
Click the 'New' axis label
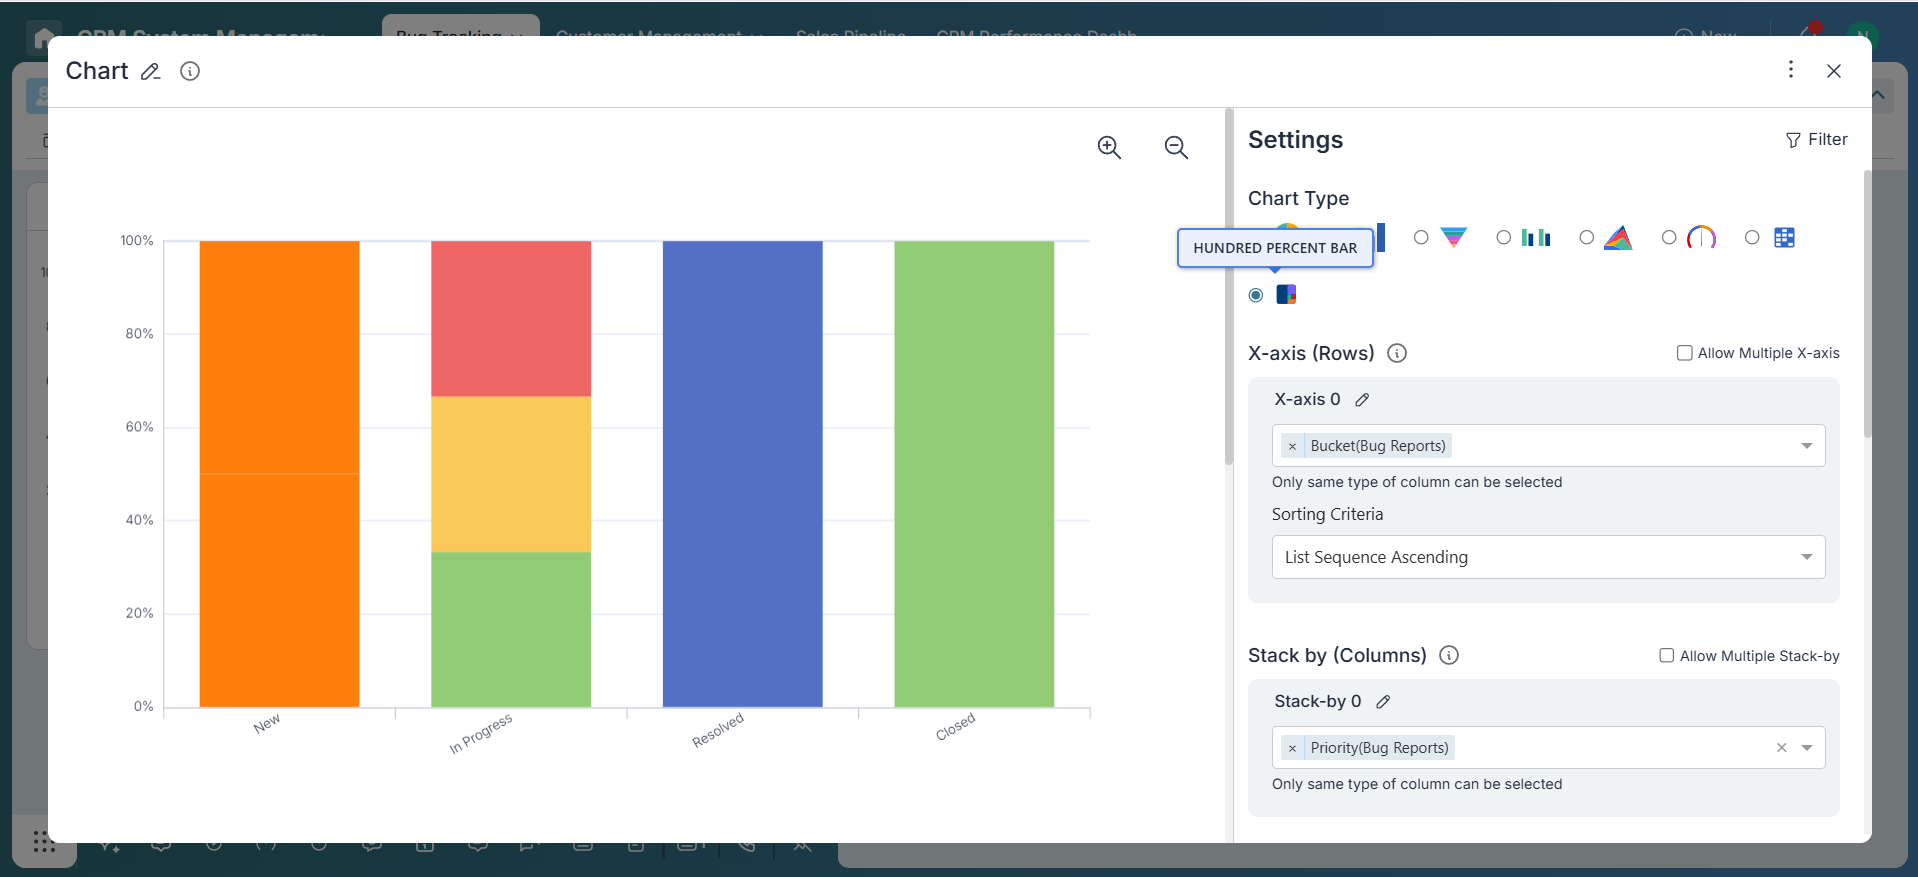coord(267,724)
